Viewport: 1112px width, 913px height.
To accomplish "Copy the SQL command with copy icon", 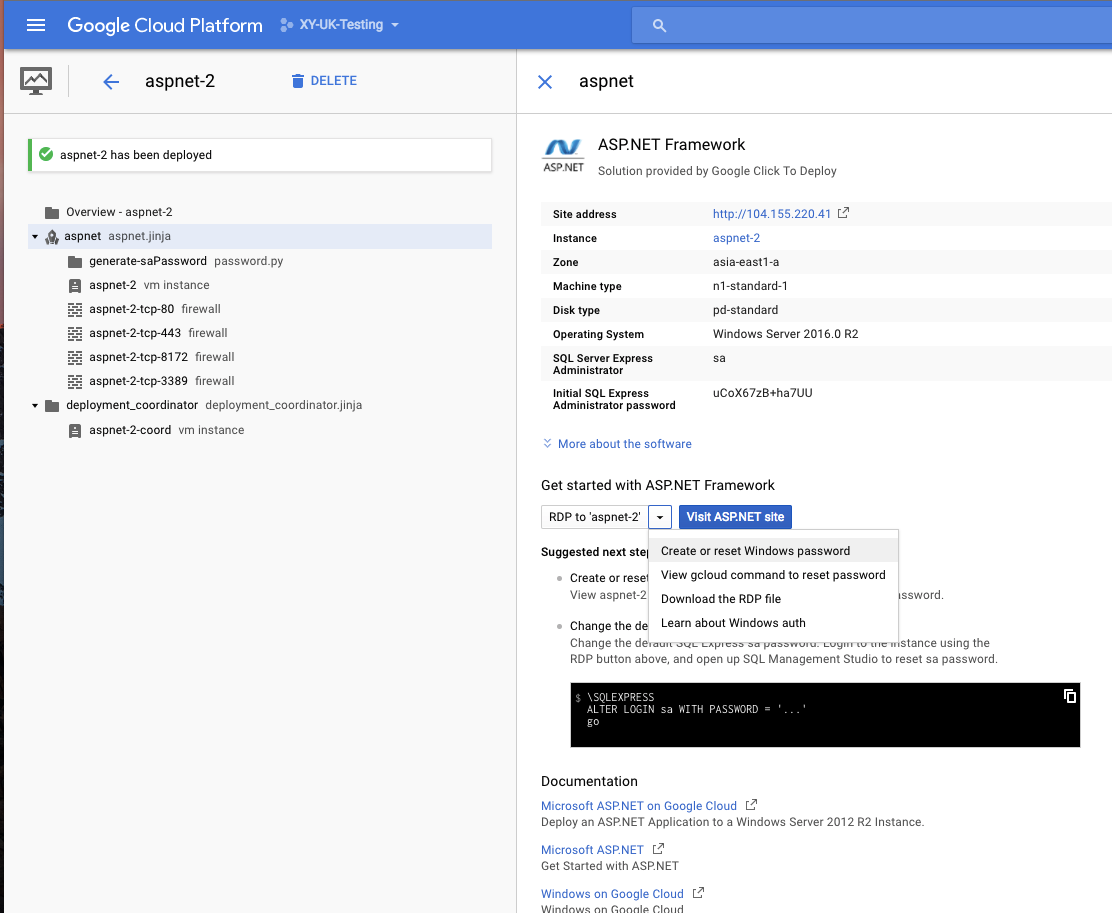I will coord(1069,696).
